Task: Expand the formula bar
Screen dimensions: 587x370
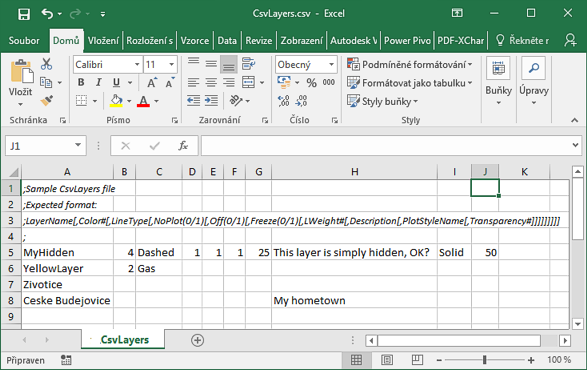Action: (575, 145)
